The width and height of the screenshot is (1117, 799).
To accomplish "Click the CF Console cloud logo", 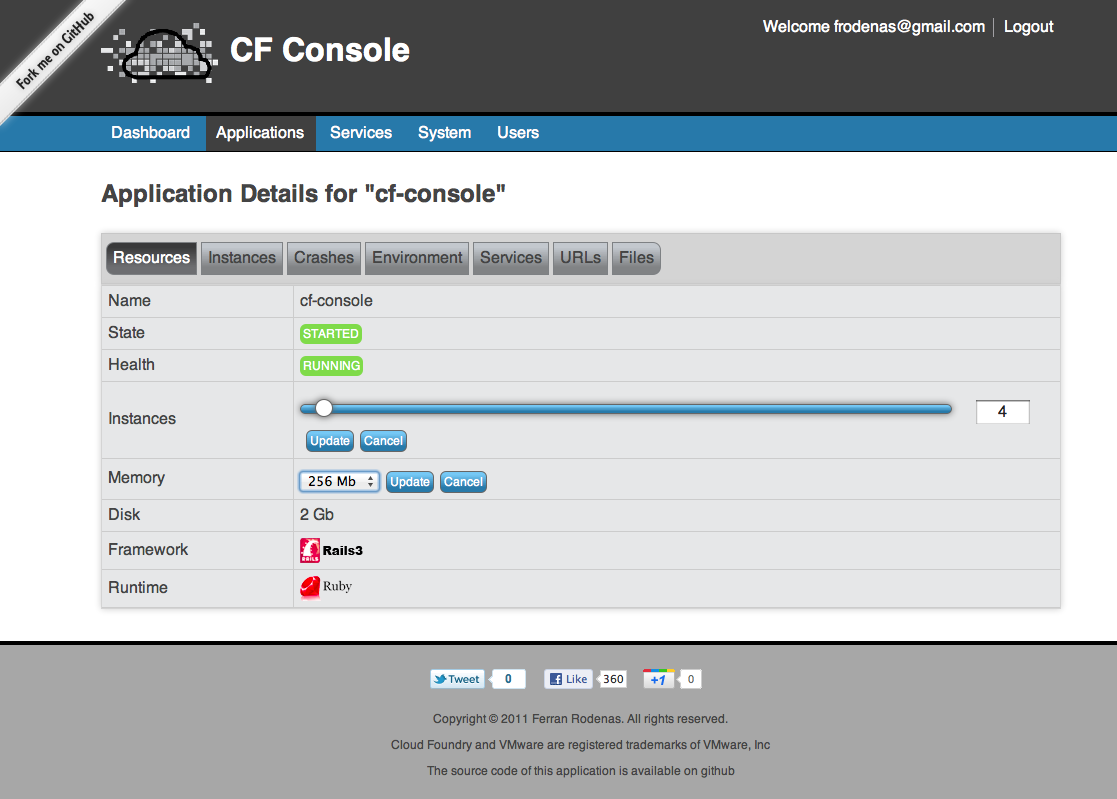I will pyautogui.click(x=160, y=54).
